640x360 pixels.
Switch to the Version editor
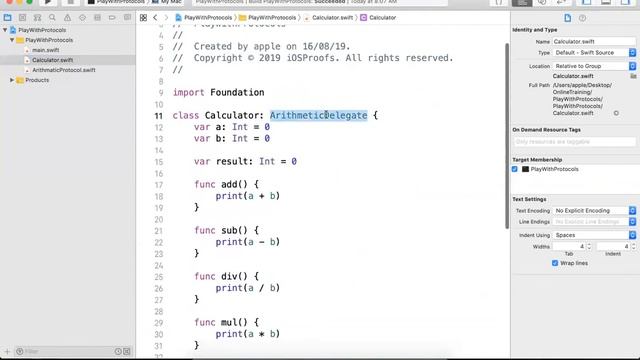pos(562,2)
